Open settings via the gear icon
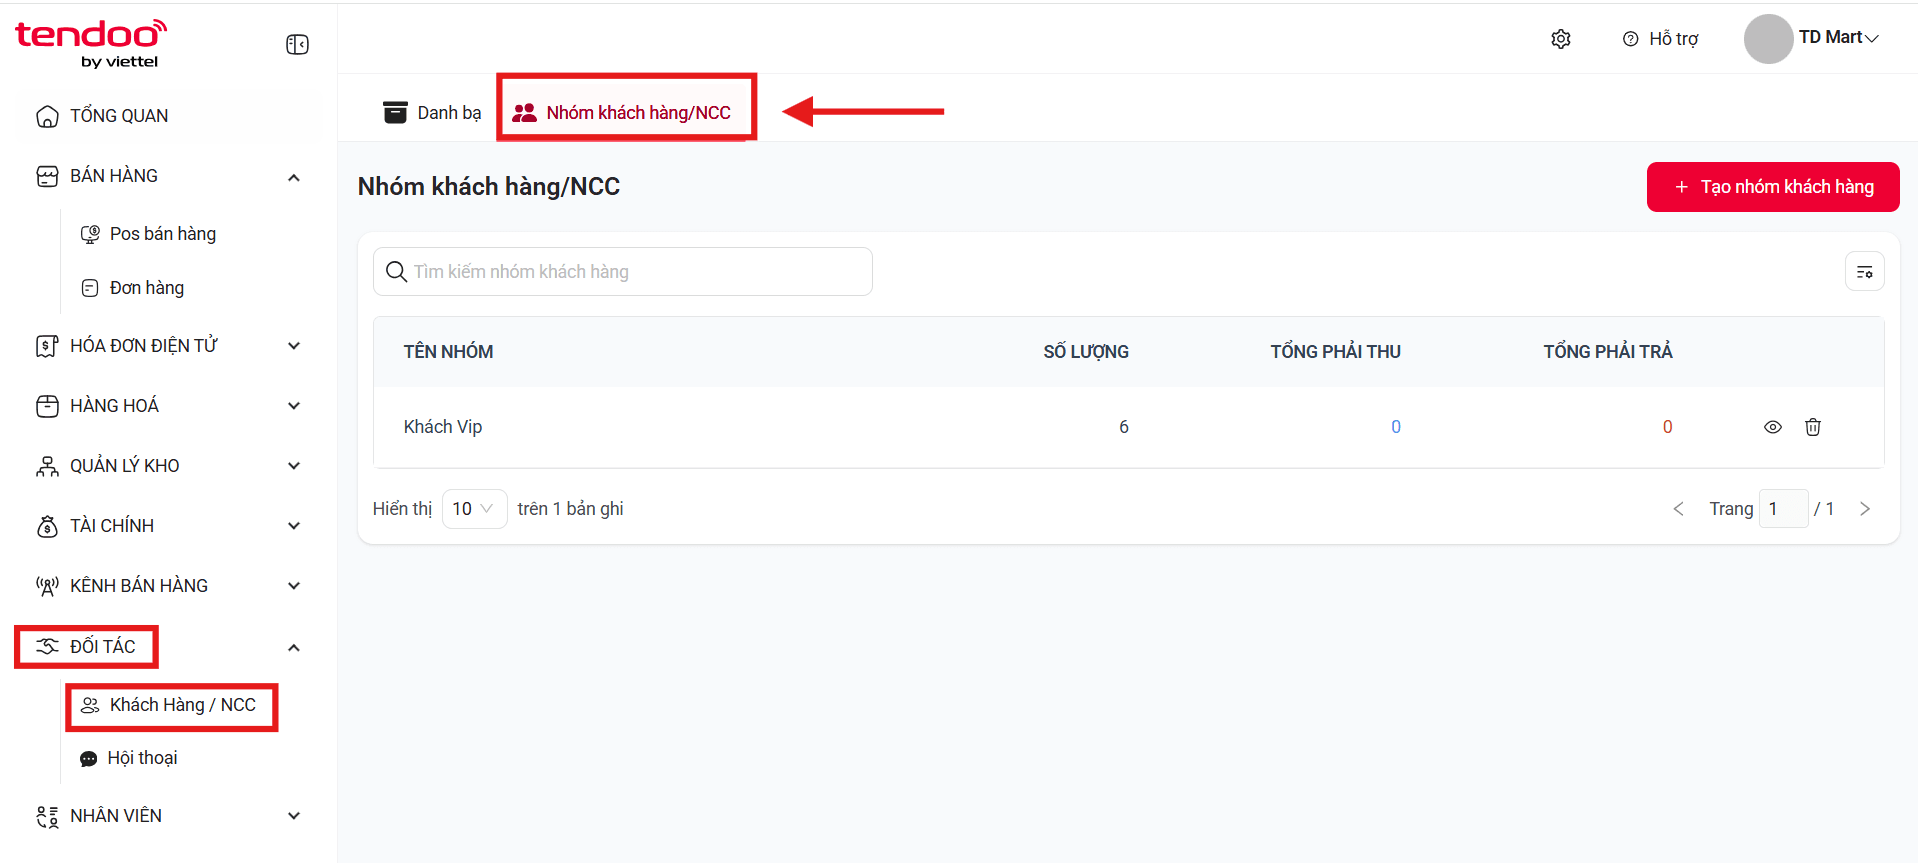The height and width of the screenshot is (863, 1918). pyautogui.click(x=1561, y=39)
